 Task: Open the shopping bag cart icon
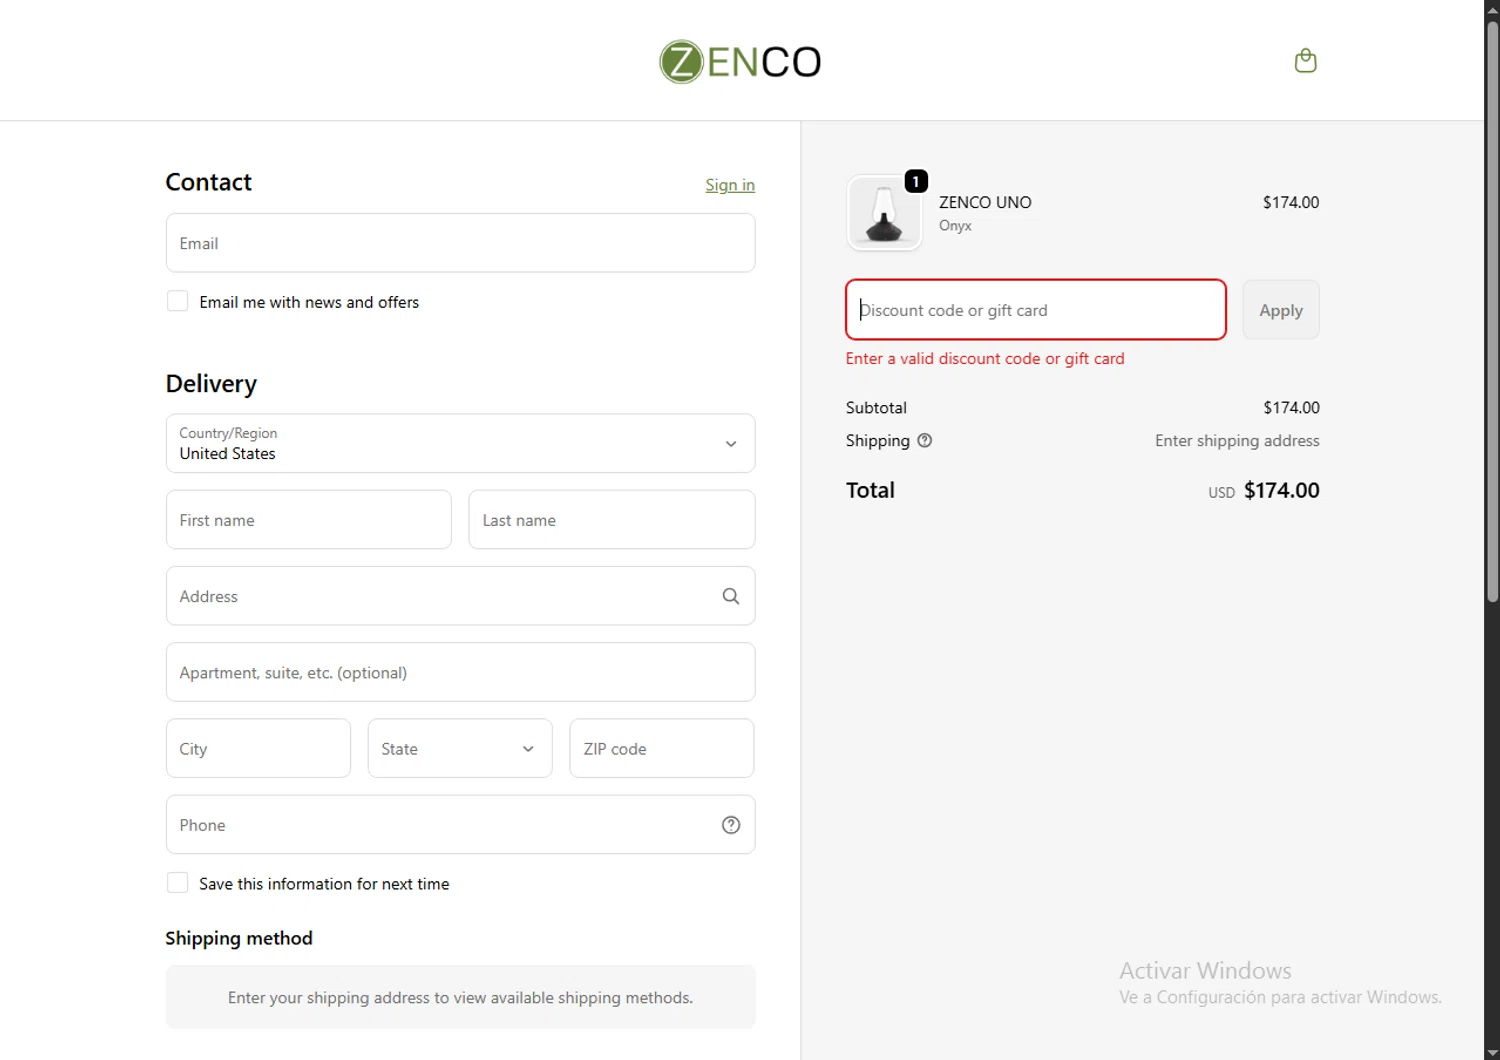click(1305, 61)
